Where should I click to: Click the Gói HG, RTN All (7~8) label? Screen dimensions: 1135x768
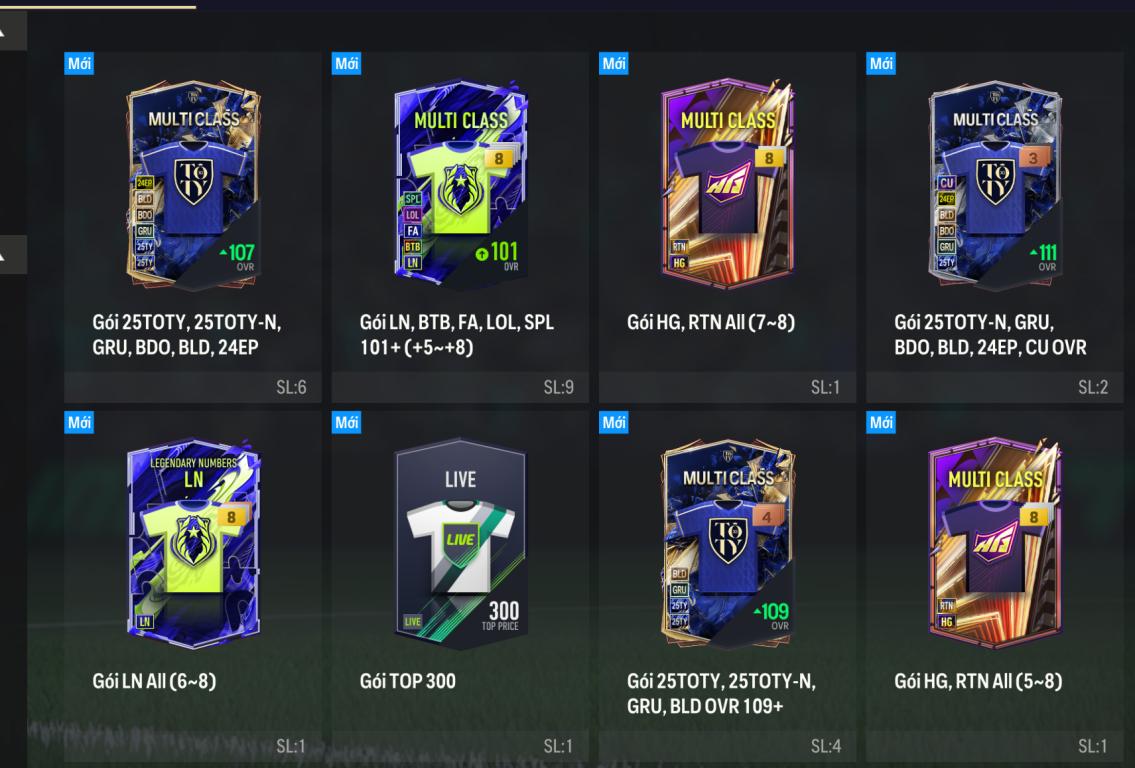(711, 322)
